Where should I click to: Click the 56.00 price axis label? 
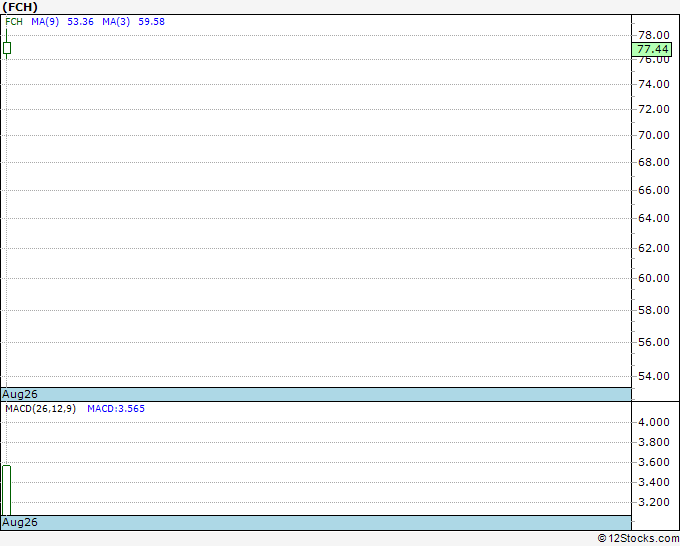[x=654, y=342]
